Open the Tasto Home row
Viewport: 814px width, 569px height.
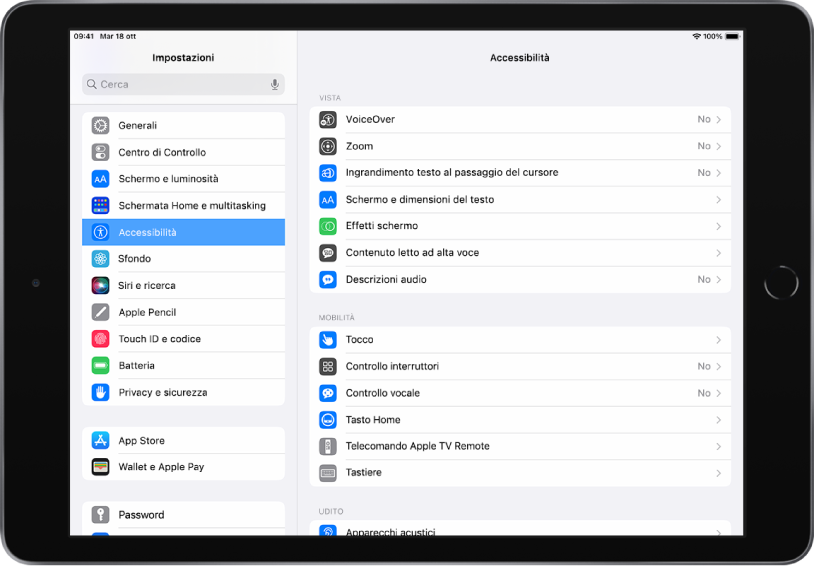pos(520,419)
